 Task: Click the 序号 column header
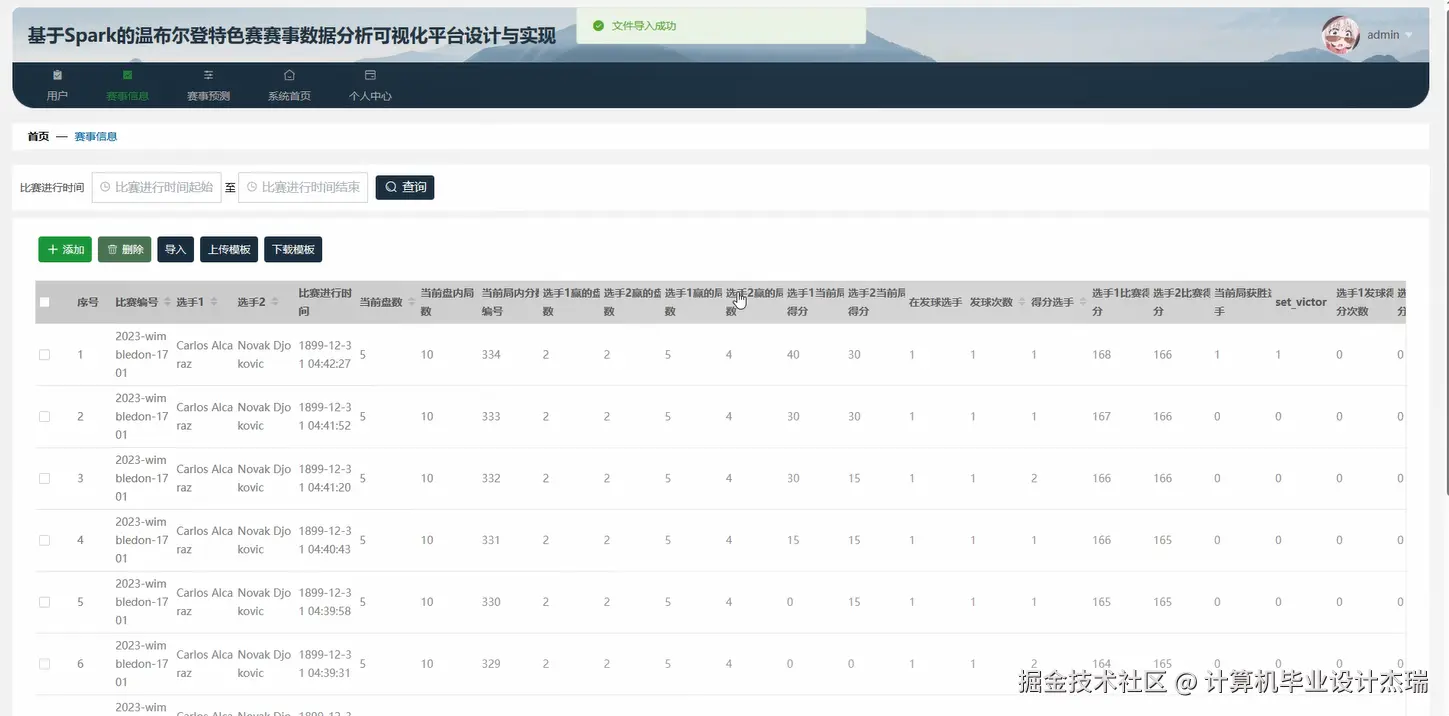88,302
